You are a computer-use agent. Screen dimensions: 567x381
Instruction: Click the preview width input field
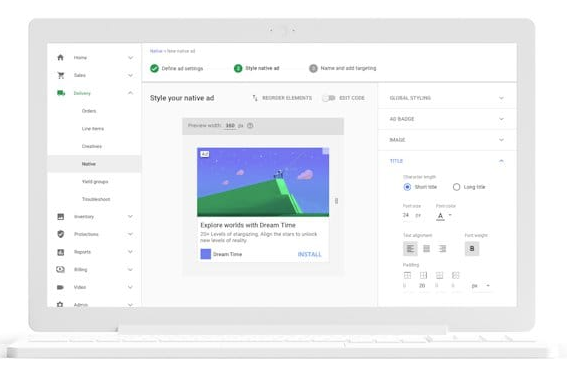pyautogui.click(x=230, y=126)
